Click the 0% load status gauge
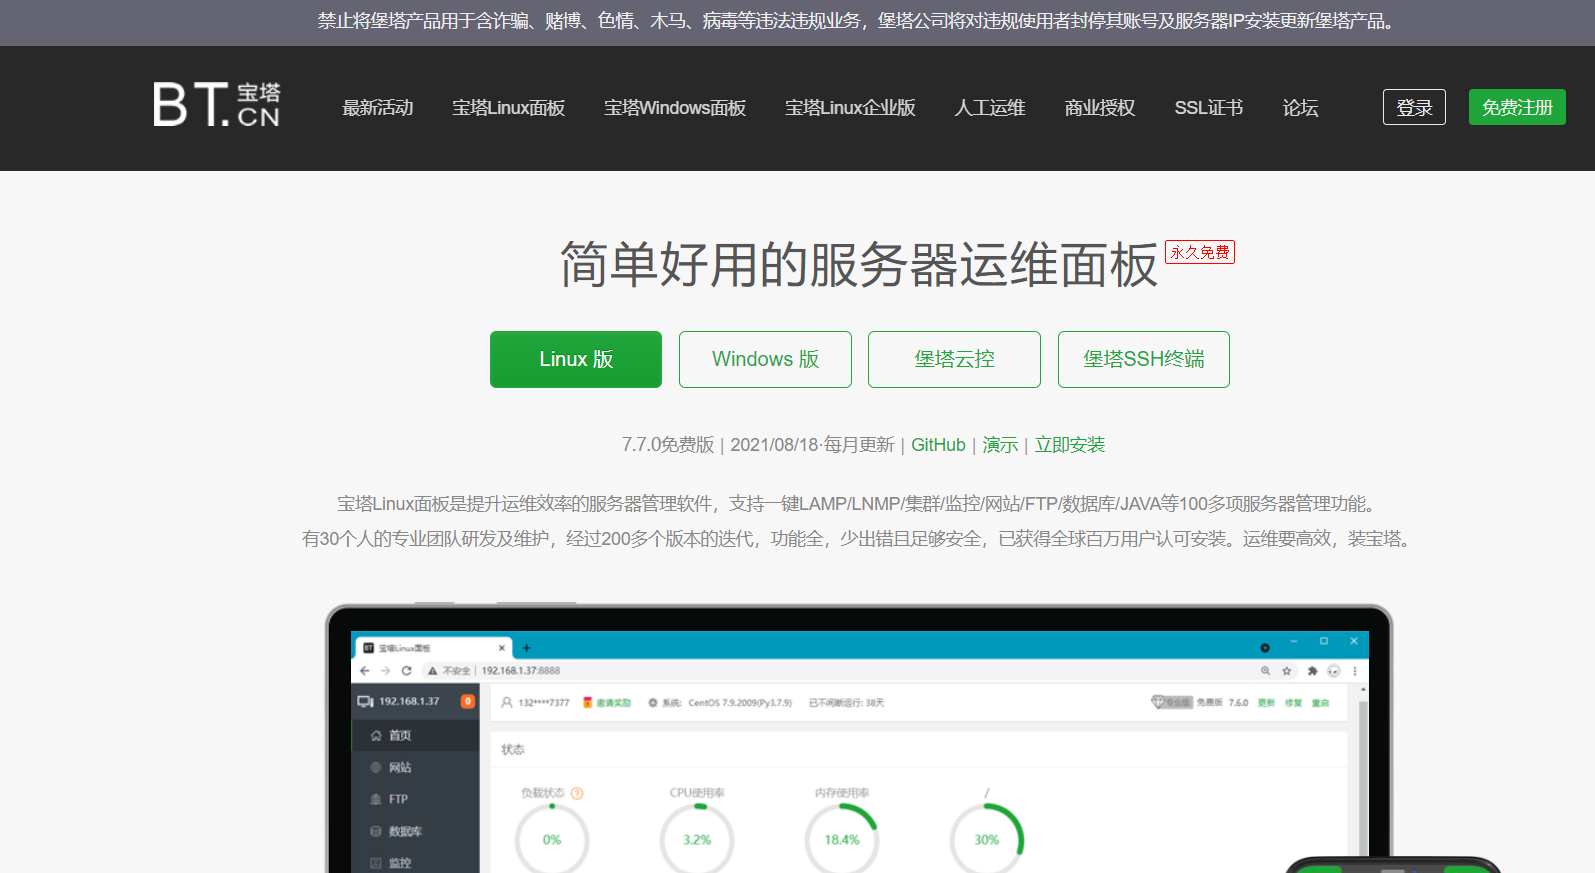1595x873 pixels. pos(552,839)
